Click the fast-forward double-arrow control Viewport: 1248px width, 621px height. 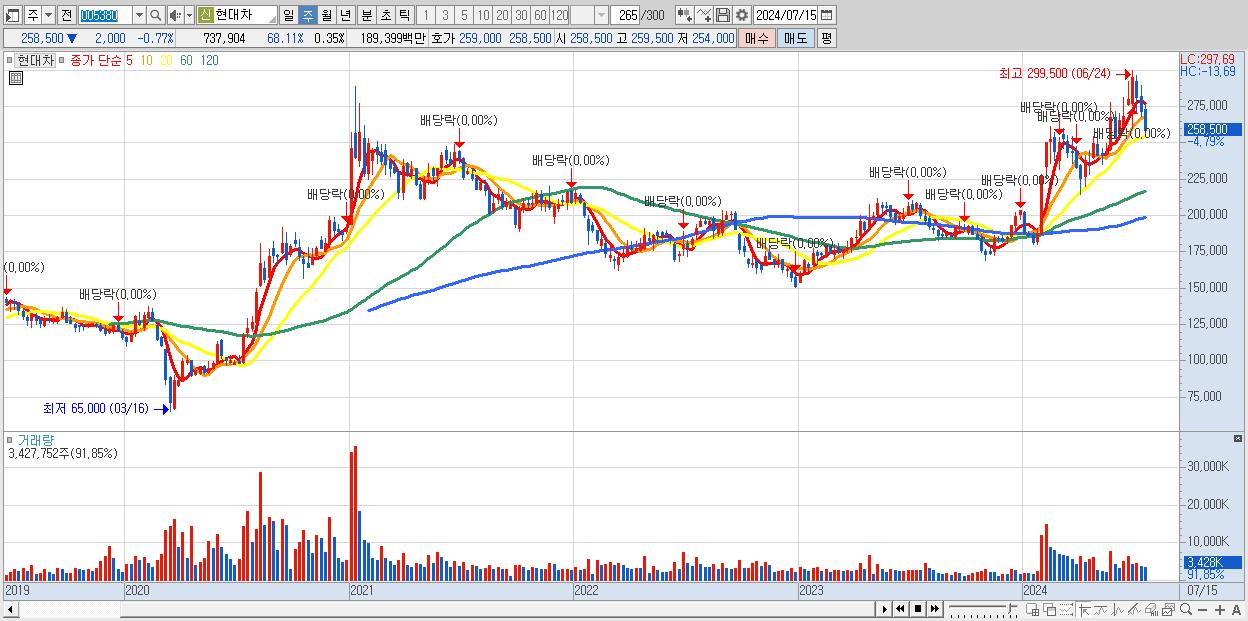click(x=935, y=609)
